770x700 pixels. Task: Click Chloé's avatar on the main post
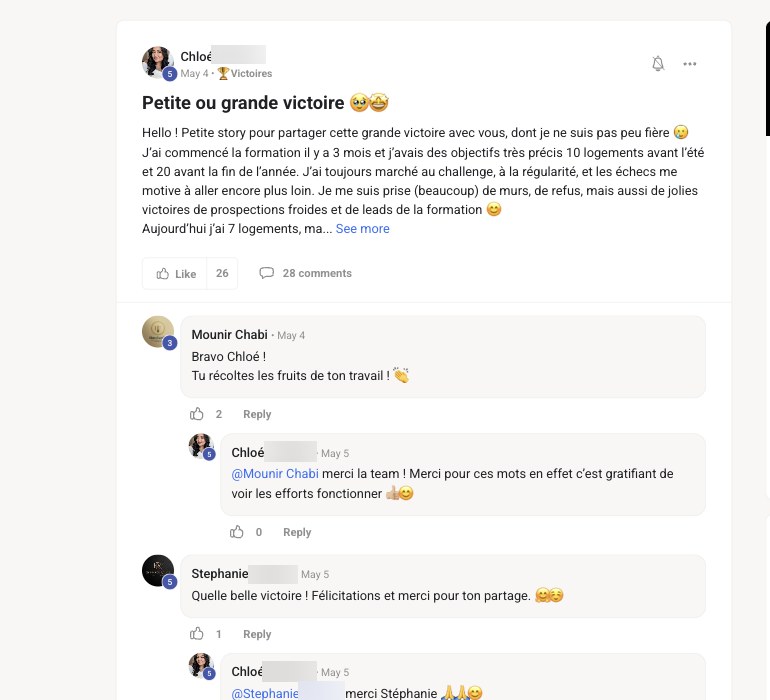coord(158,62)
